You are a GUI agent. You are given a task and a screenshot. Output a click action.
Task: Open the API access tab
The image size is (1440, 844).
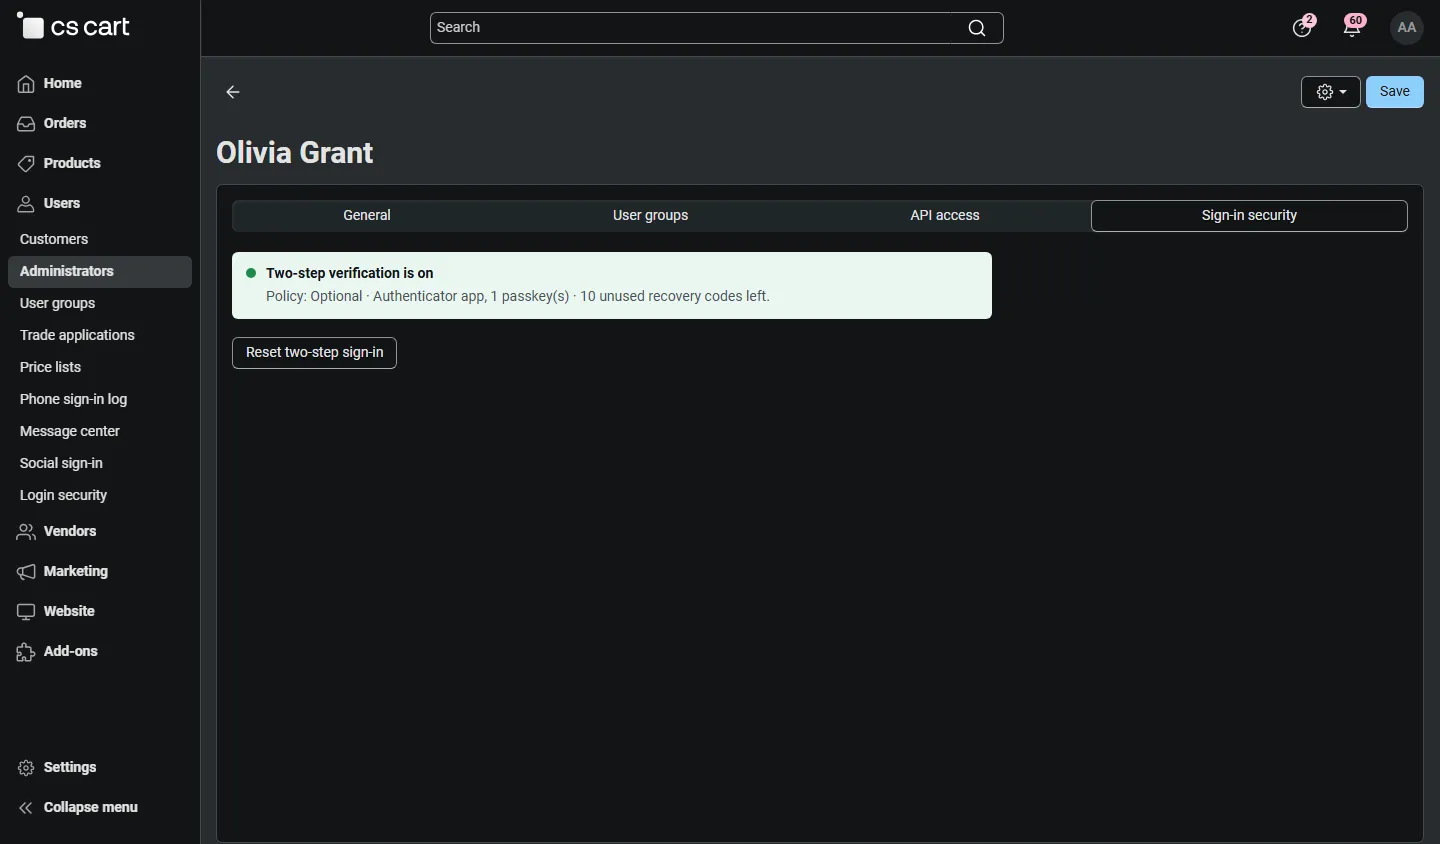945,216
